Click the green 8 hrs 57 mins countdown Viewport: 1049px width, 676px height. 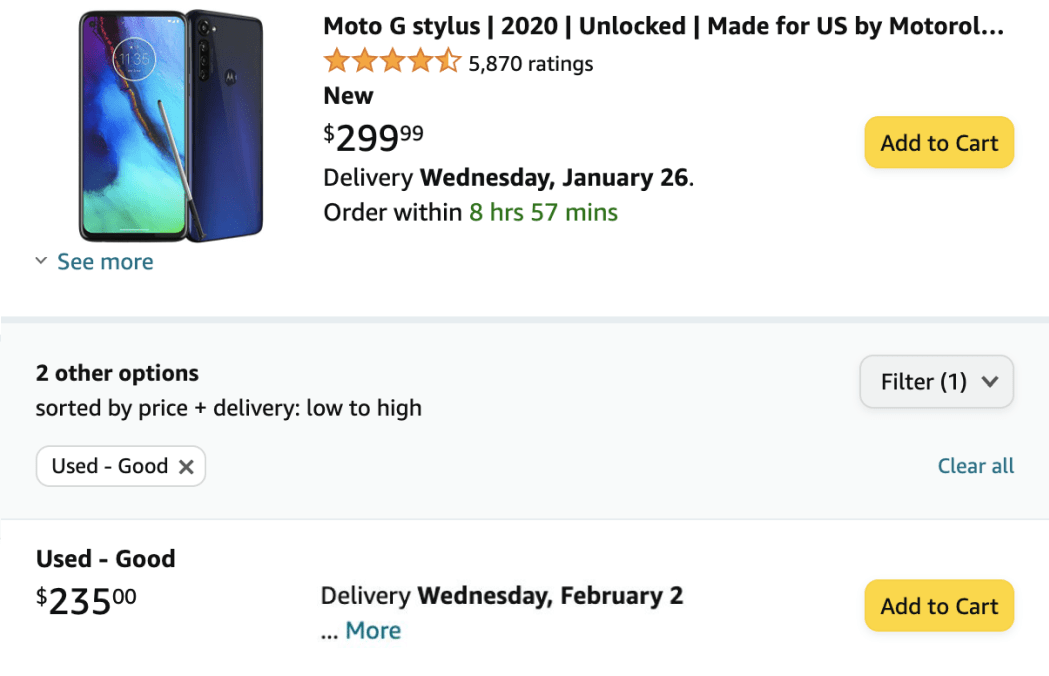pyautogui.click(x=544, y=213)
